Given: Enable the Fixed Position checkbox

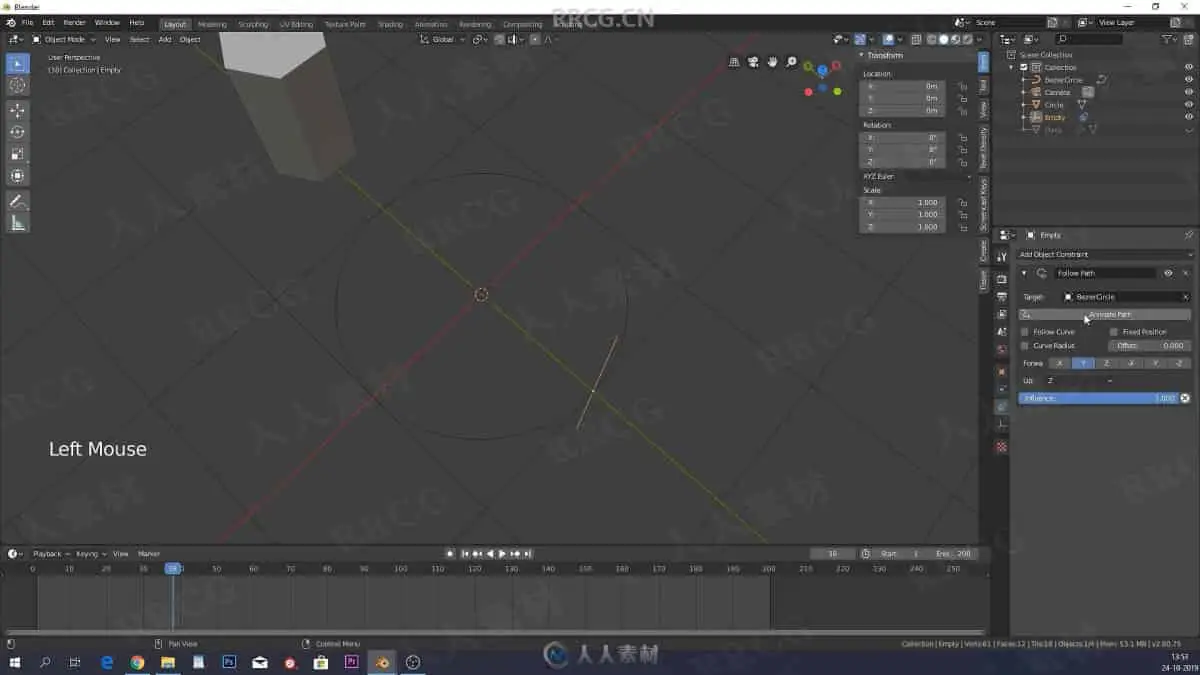Looking at the screenshot, I should click(x=1114, y=331).
